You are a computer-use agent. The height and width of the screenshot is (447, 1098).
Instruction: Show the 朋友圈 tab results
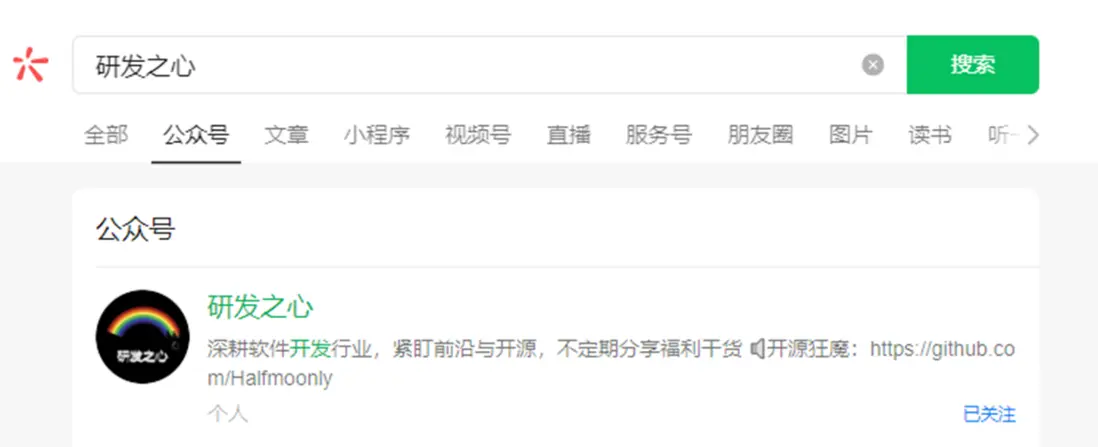click(760, 135)
